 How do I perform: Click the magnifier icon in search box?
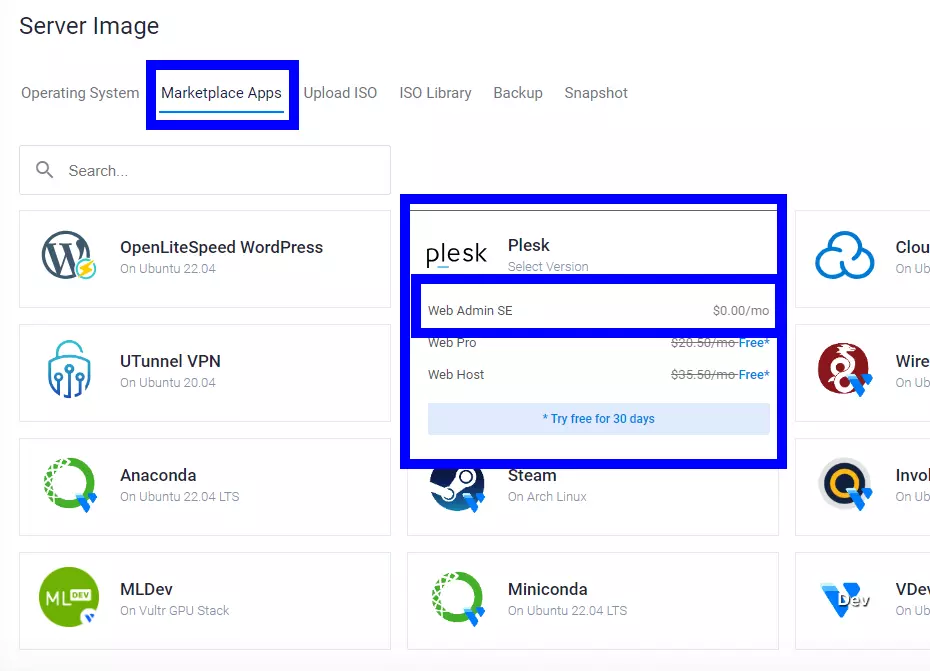pos(44,170)
